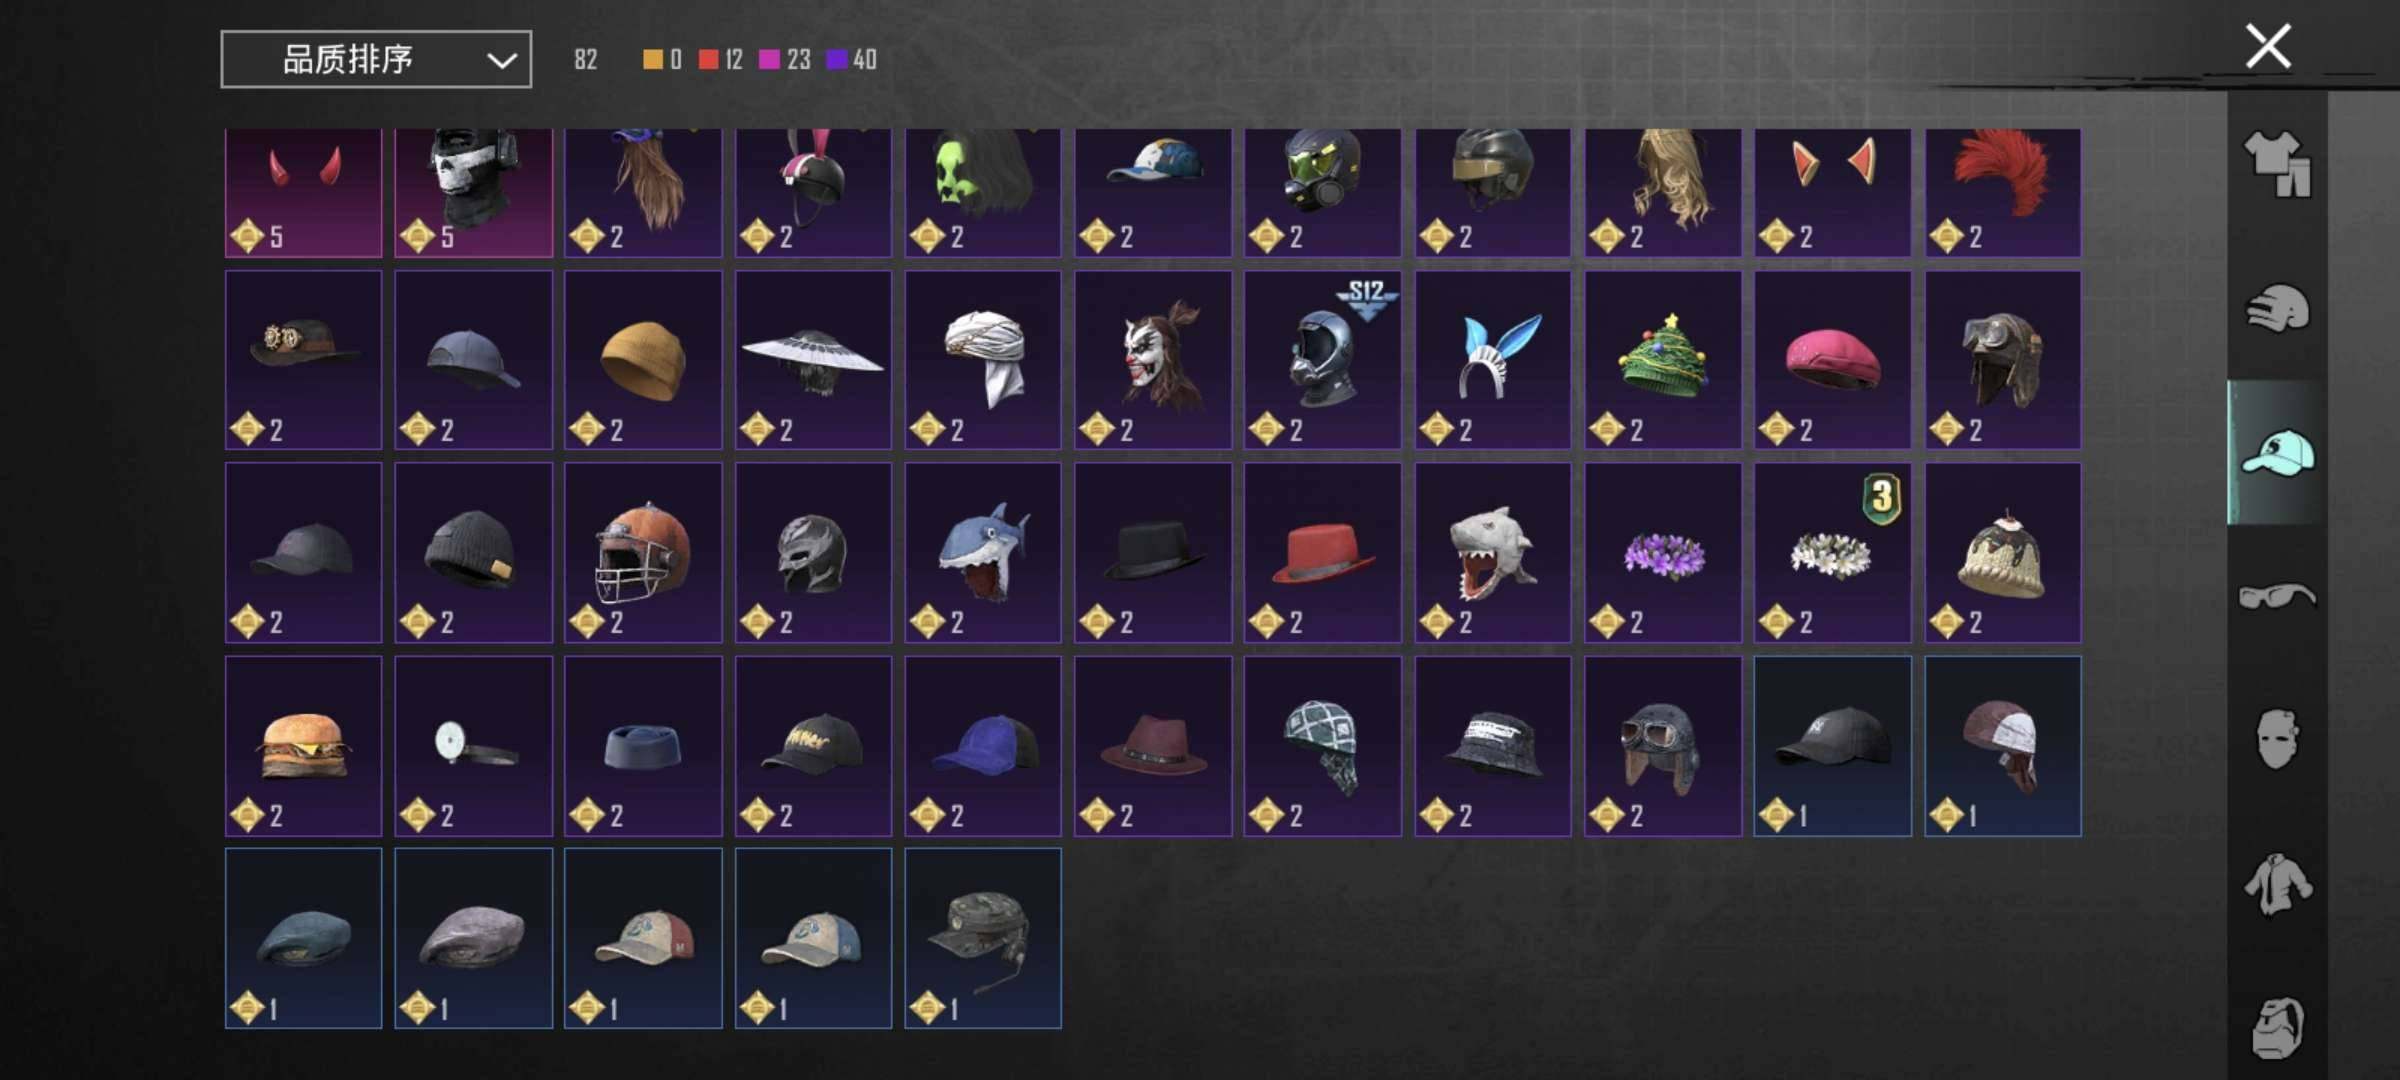Open the face mask category icon

click(2277, 739)
